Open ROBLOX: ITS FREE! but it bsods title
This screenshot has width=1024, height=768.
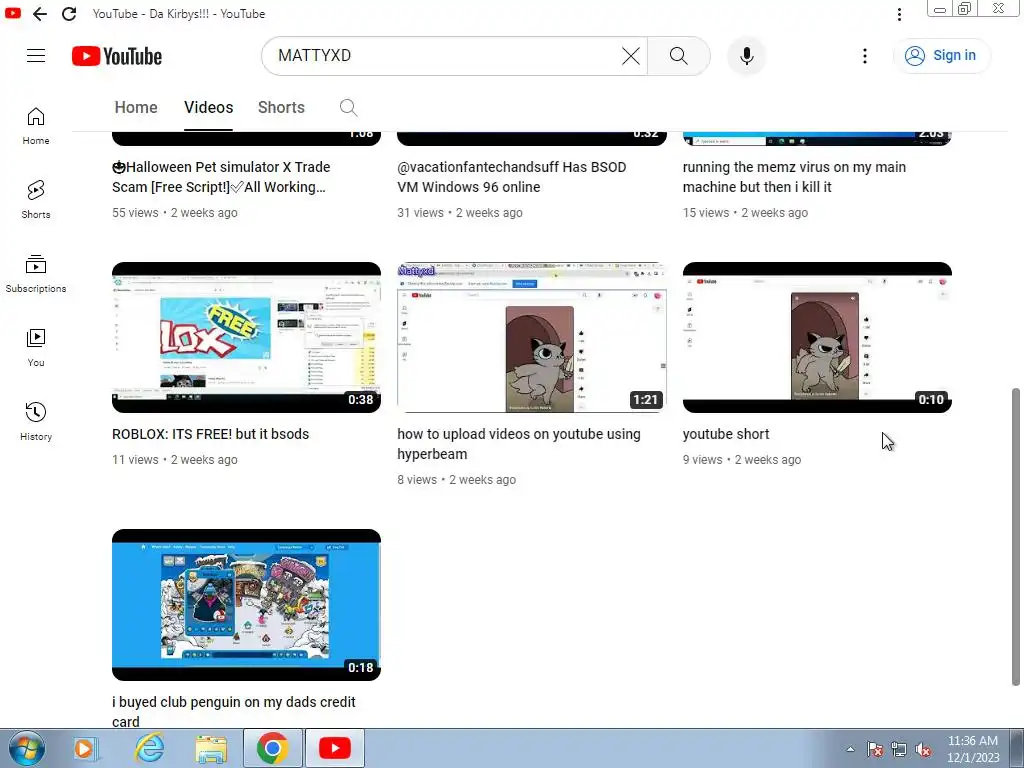[210, 434]
